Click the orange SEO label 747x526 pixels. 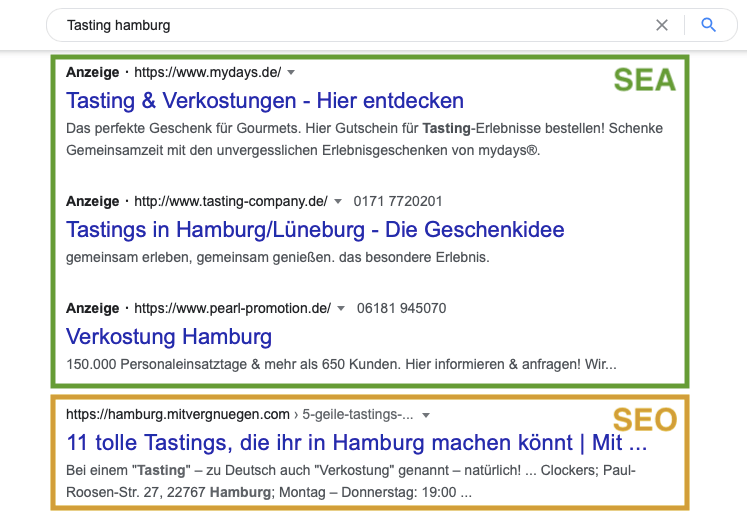point(644,420)
